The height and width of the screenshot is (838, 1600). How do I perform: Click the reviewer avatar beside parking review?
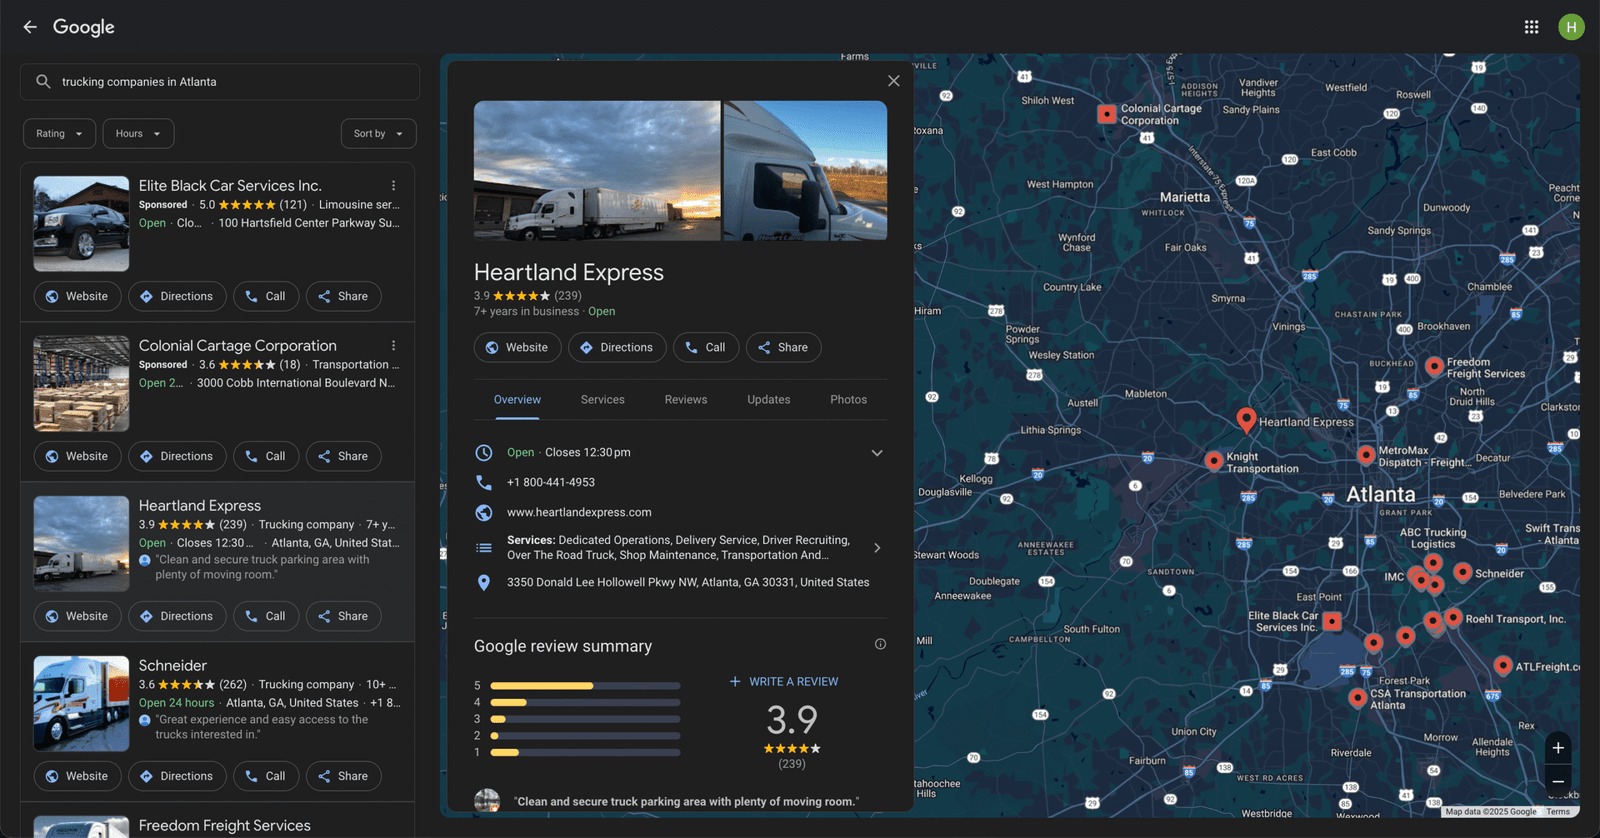[487, 800]
